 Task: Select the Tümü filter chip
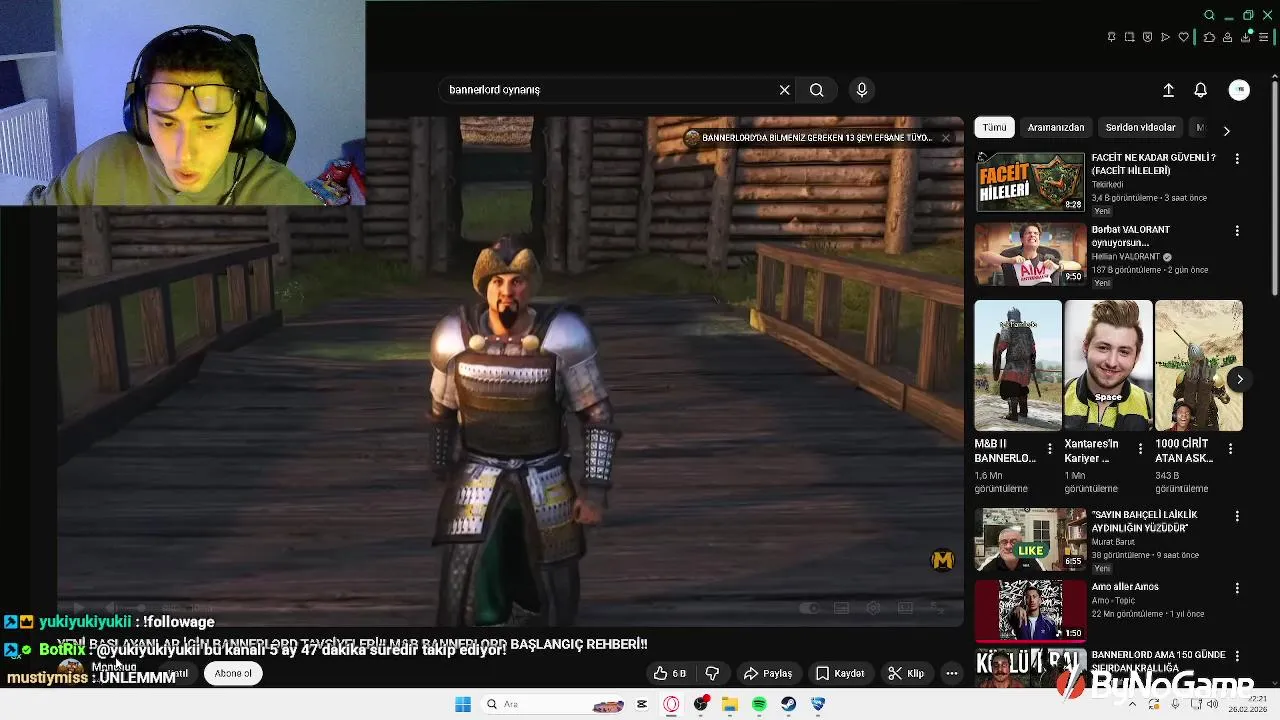click(994, 128)
